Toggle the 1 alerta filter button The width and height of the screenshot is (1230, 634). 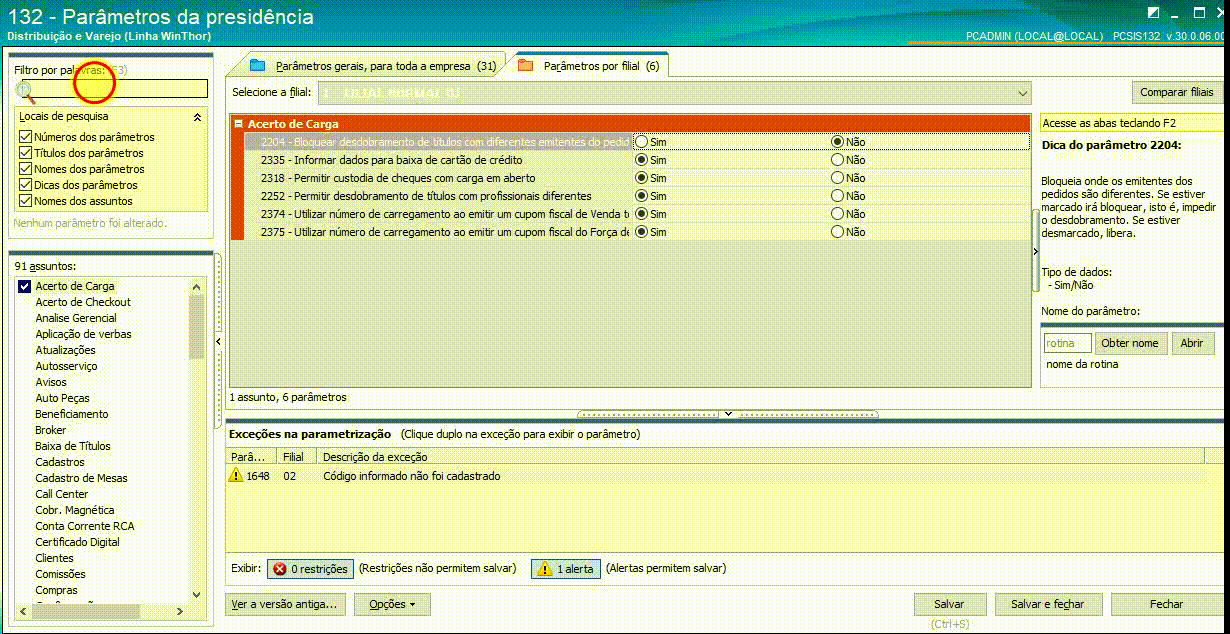tap(565, 569)
